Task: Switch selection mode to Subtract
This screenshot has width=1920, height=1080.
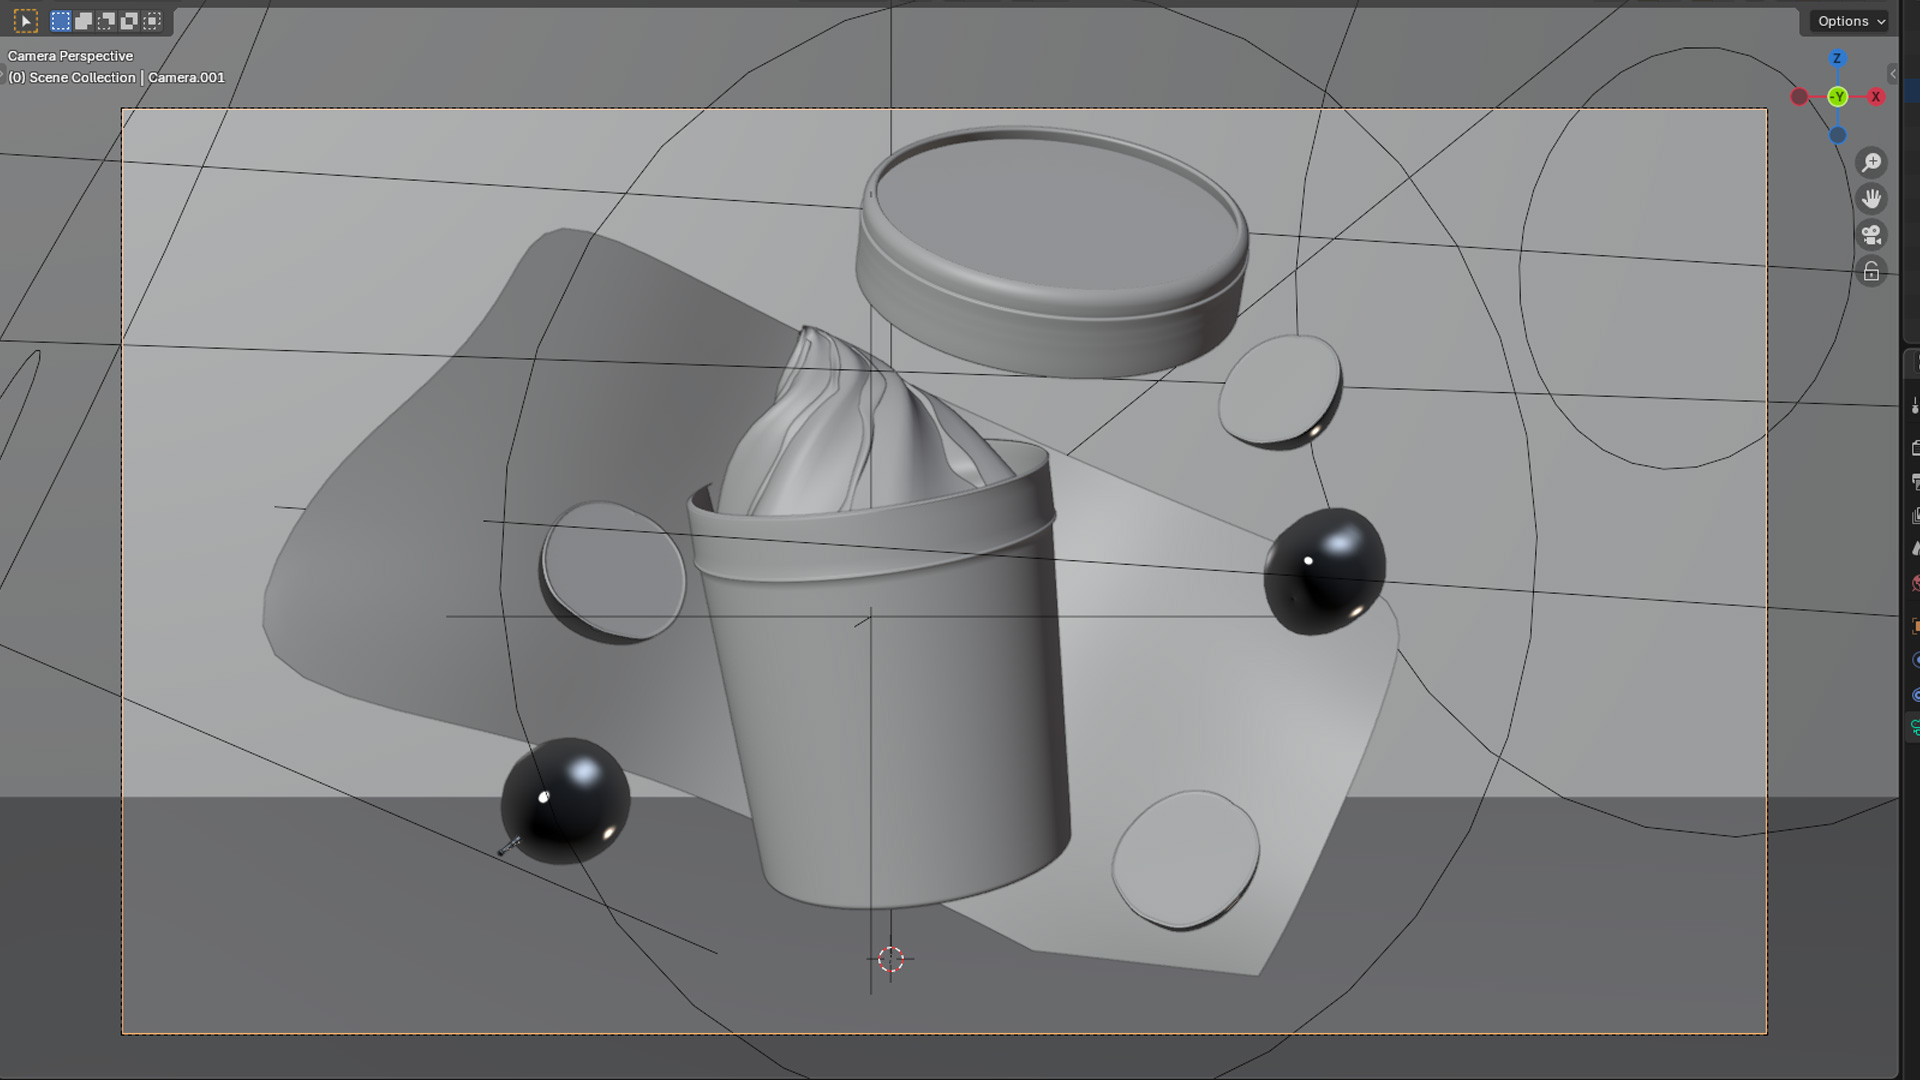Action: click(x=107, y=21)
